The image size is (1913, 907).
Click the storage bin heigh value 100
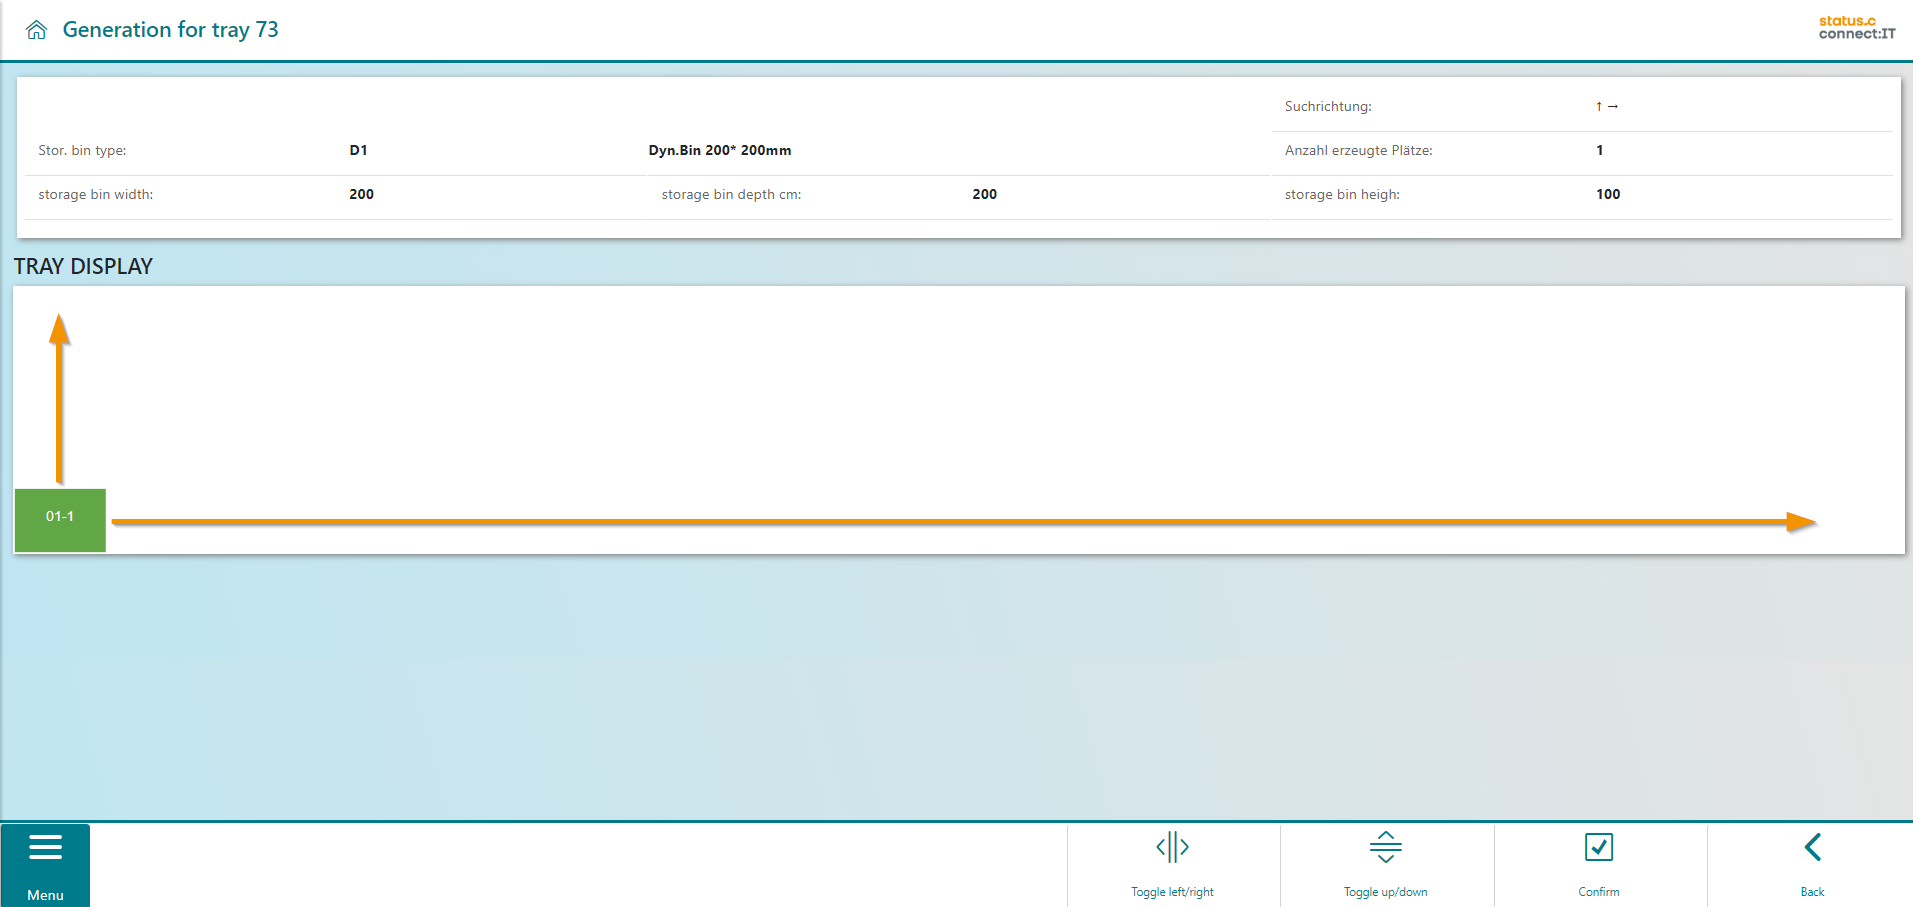[x=1607, y=194]
